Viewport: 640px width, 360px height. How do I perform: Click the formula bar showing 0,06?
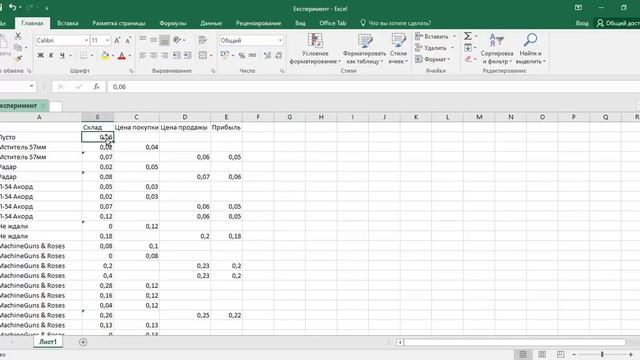(x=373, y=87)
